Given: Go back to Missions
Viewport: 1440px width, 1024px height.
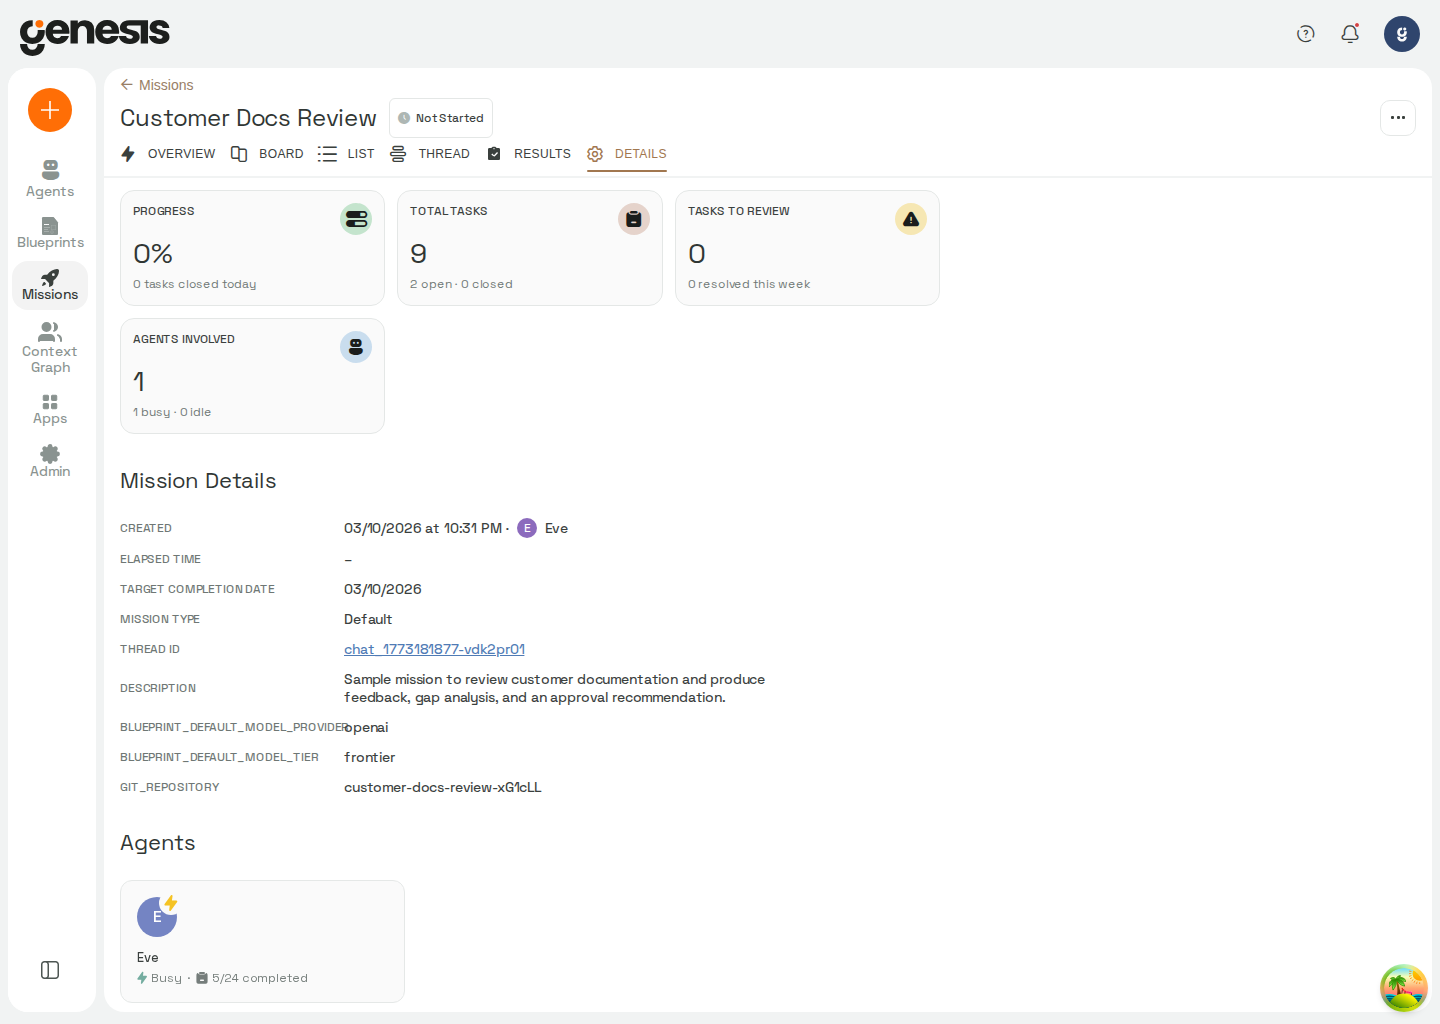Looking at the screenshot, I should pyautogui.click(x=157, y=85).
